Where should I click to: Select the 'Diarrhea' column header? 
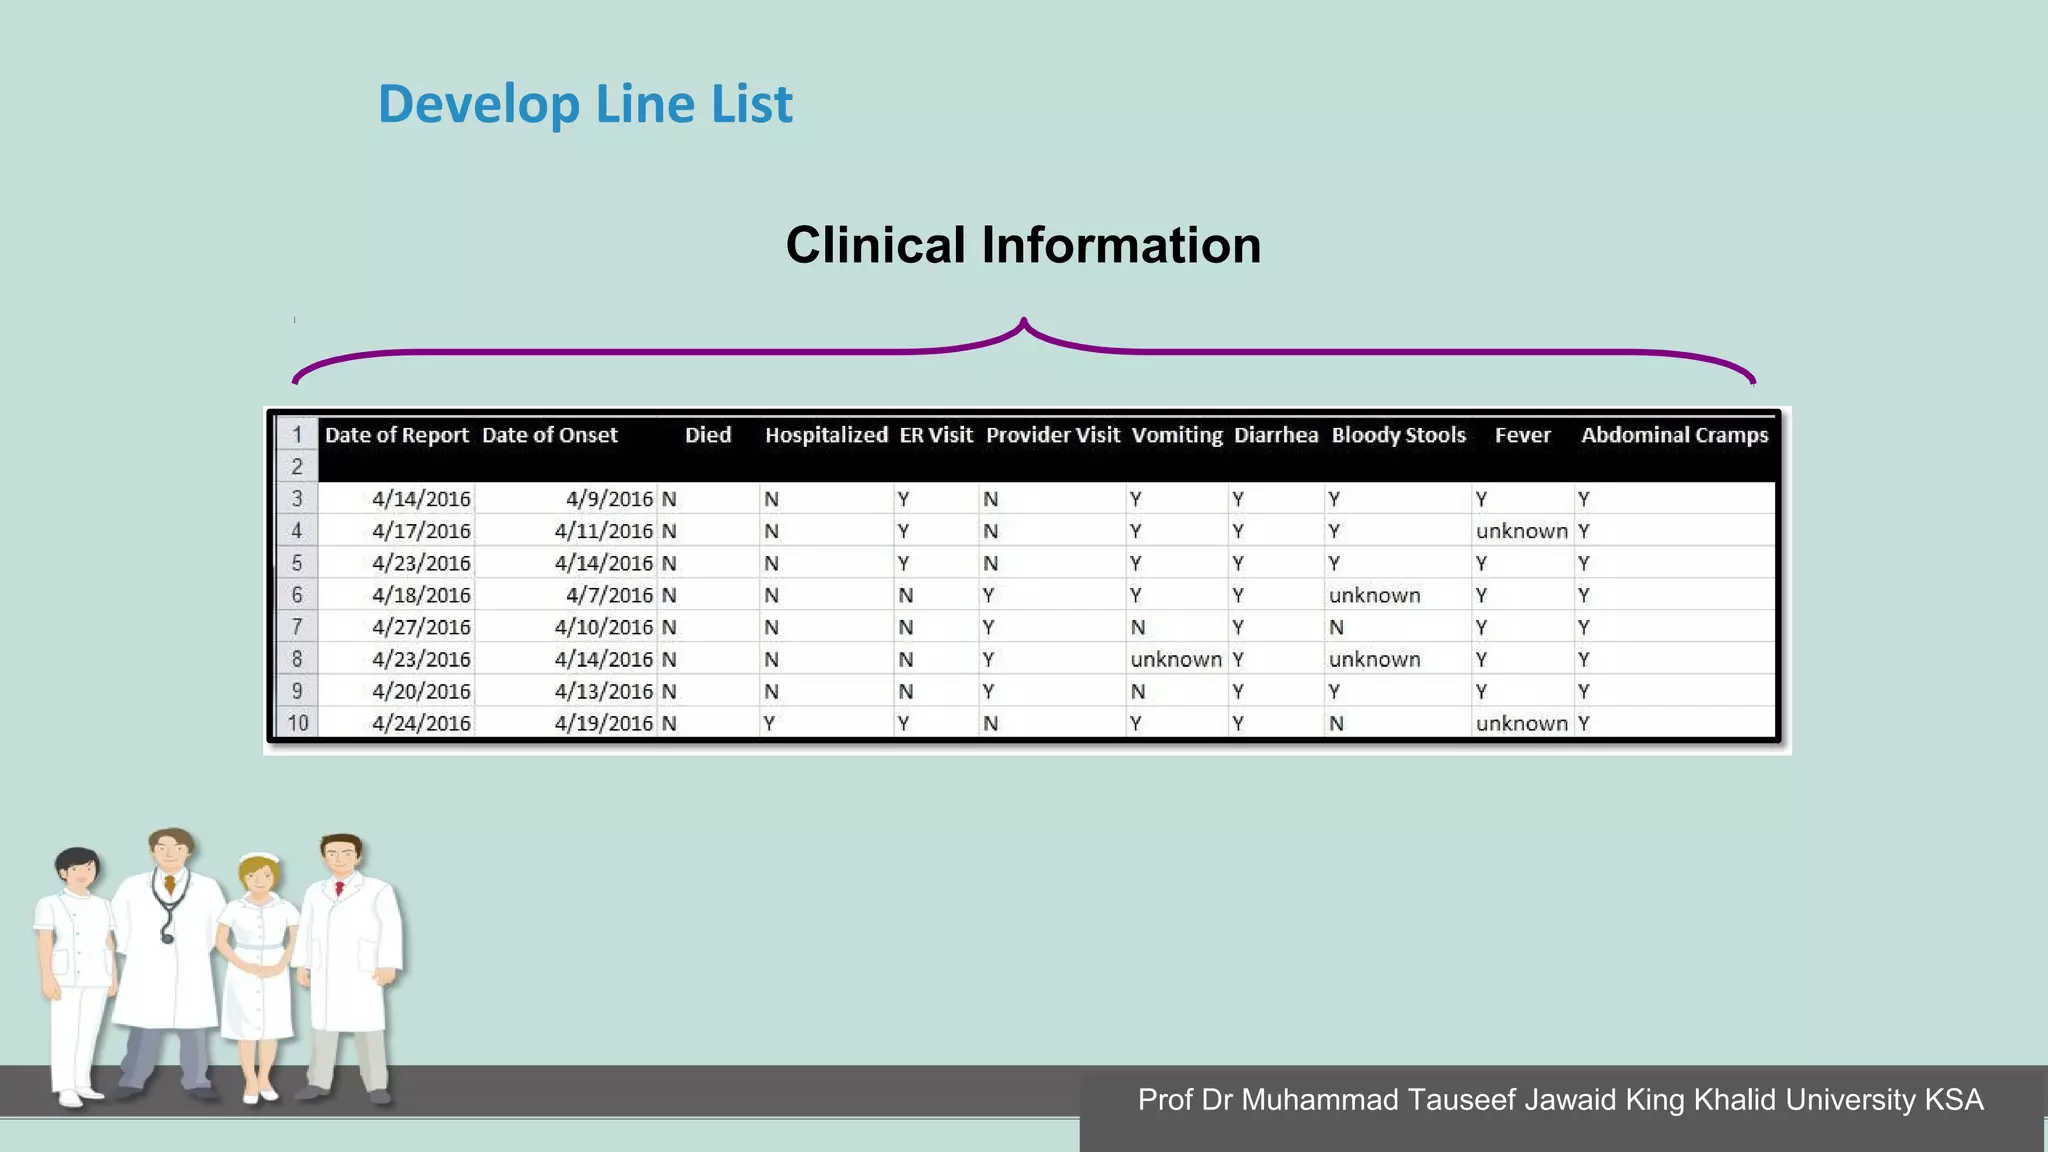pyautogui.click(x=1276, y=435)
